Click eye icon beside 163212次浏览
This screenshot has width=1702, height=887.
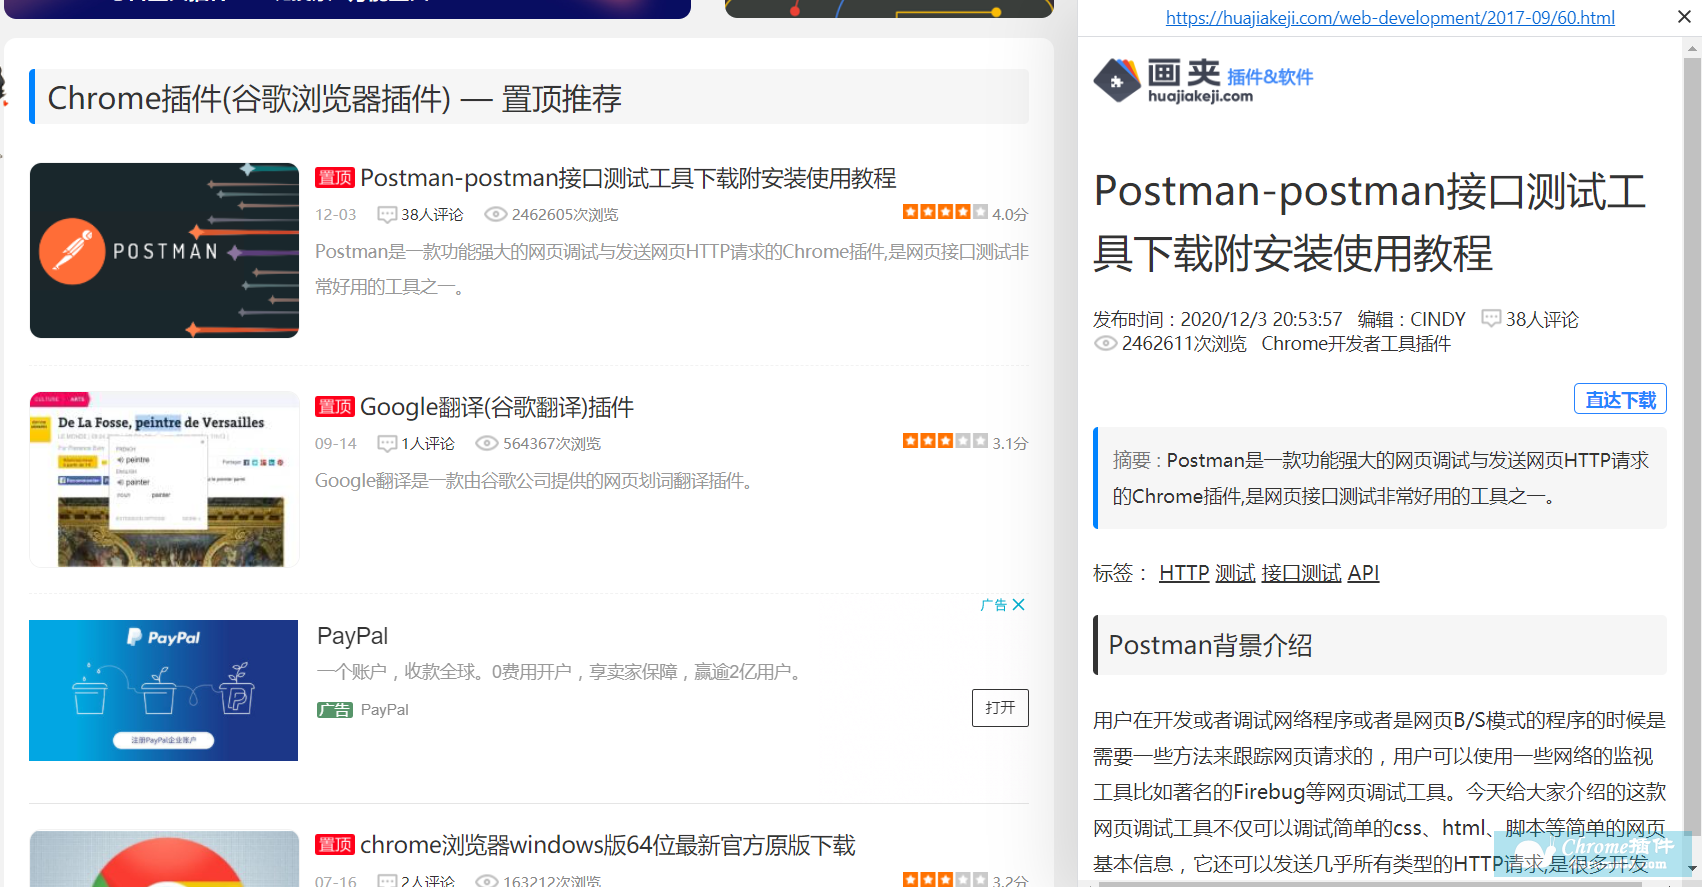[x=486, y=881]
